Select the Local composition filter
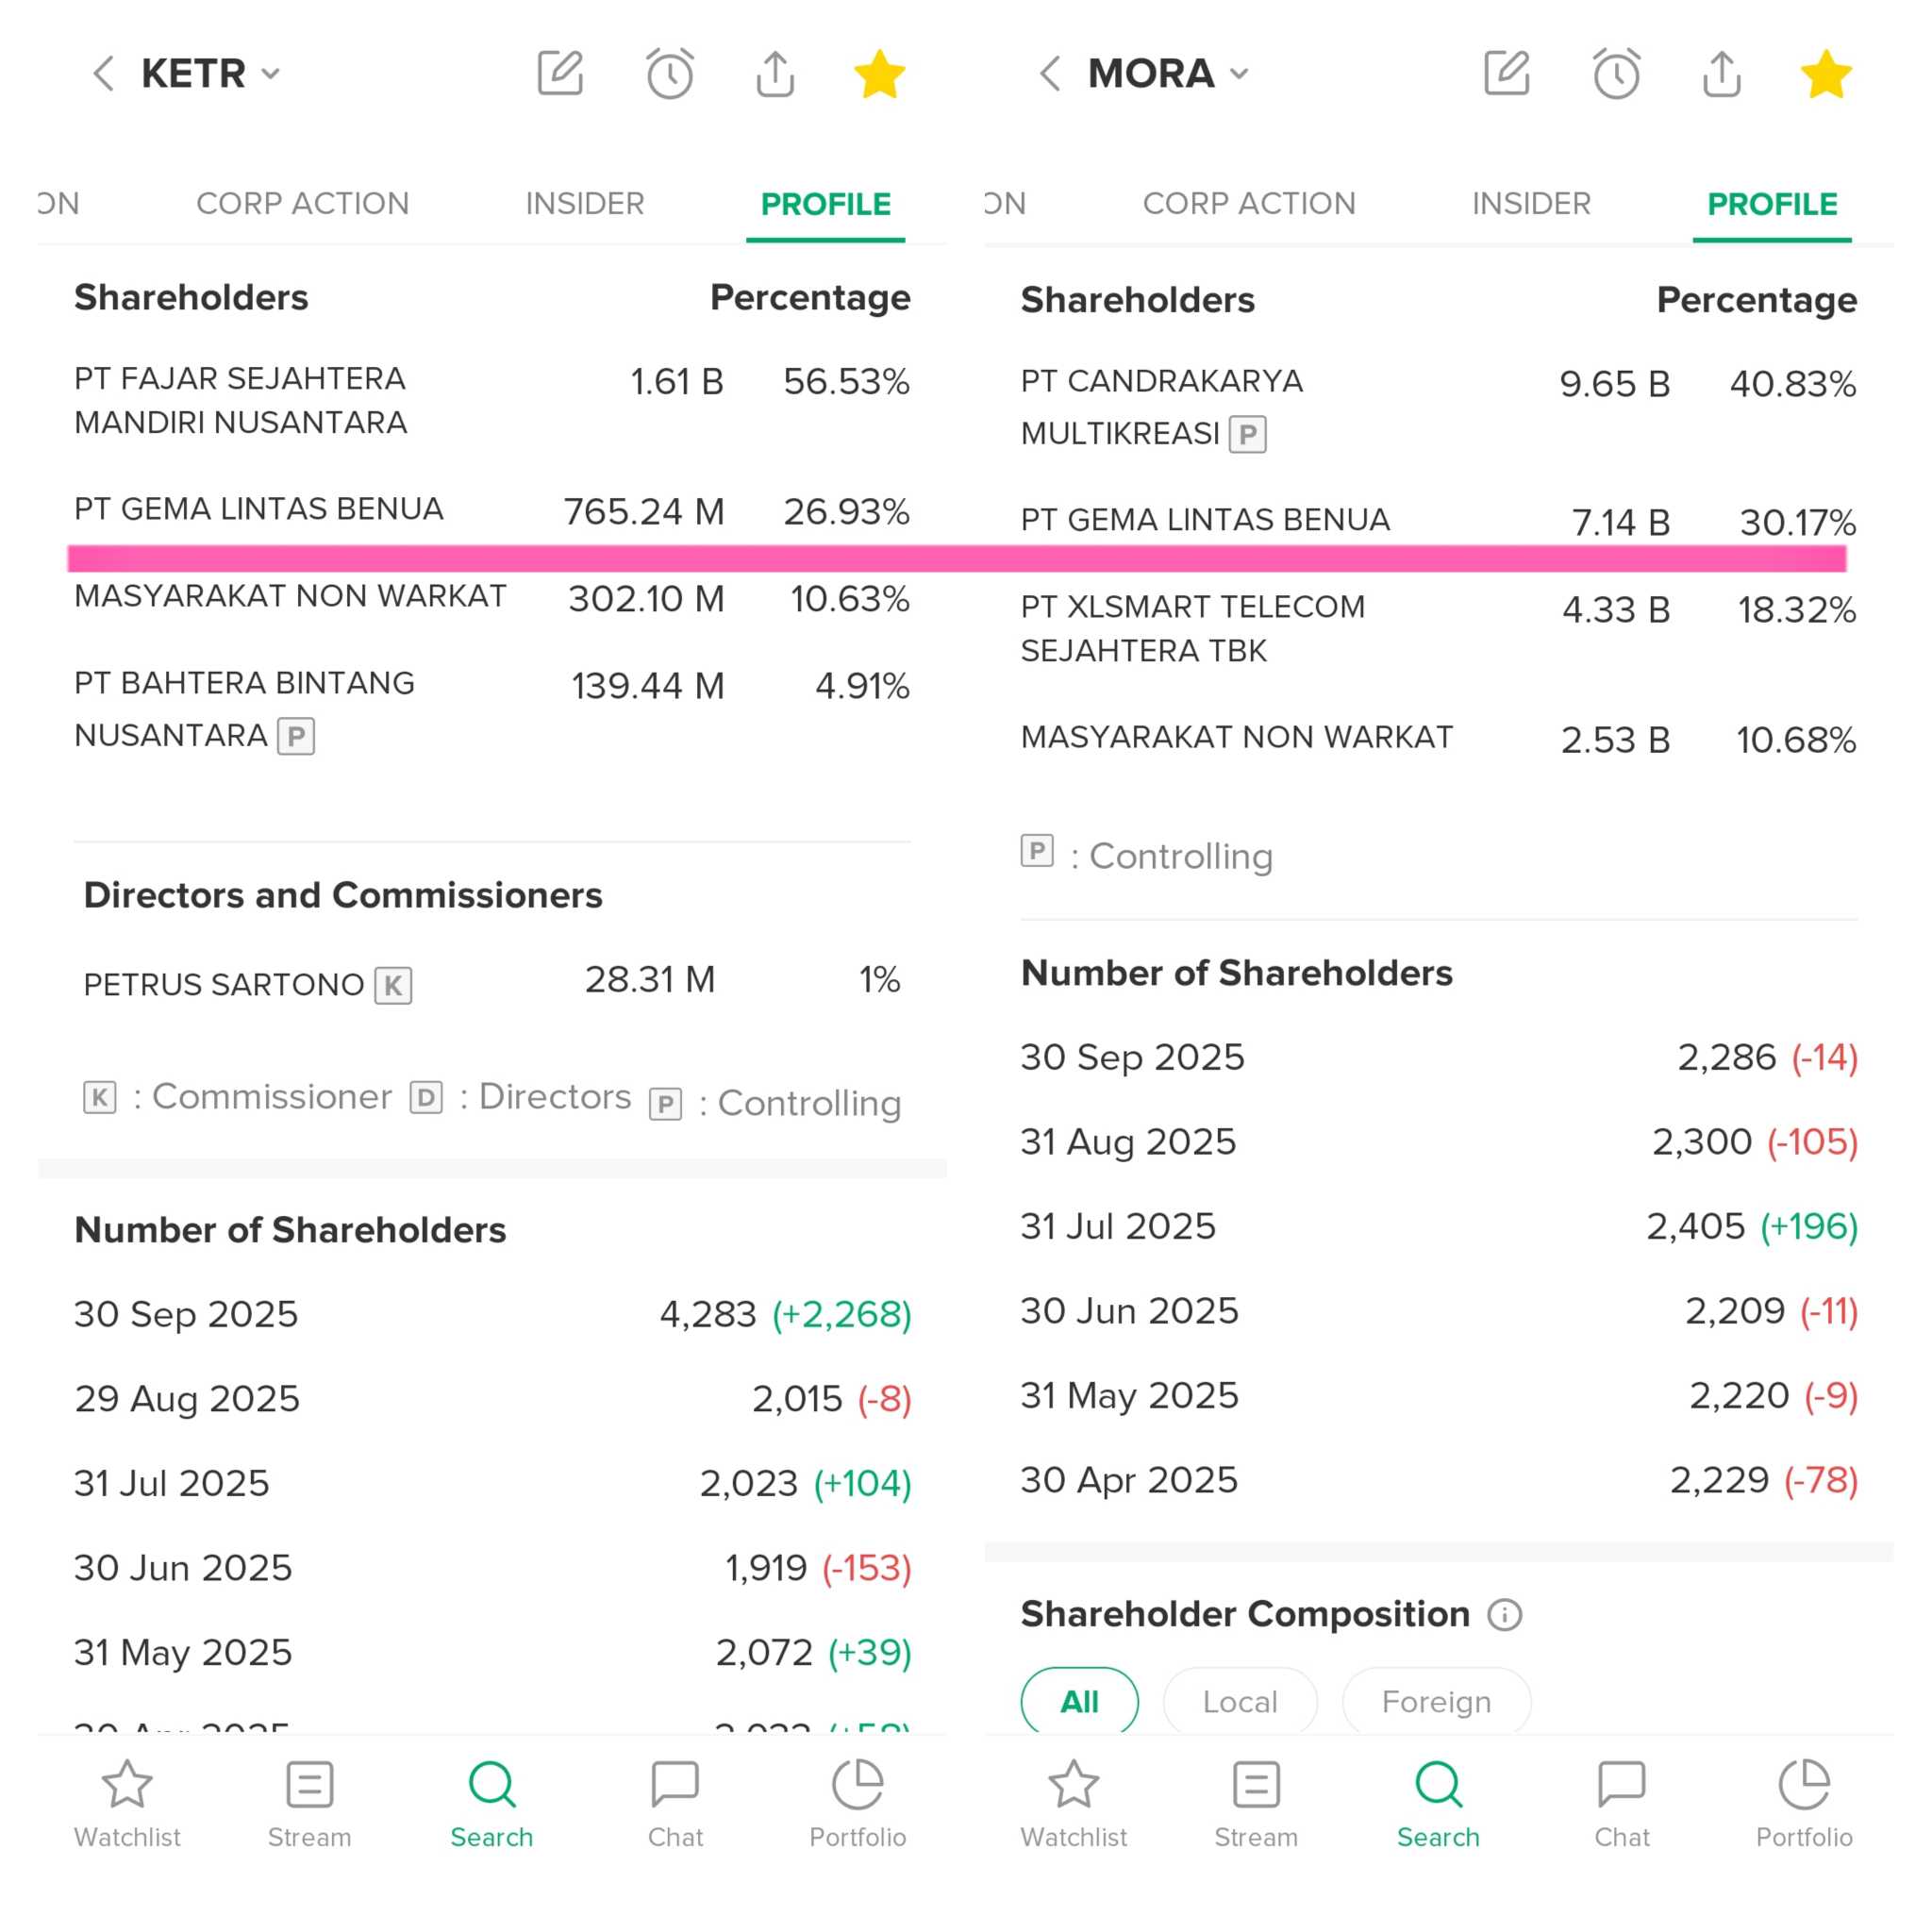 pyautogui.click(x=1240, y=1701)
